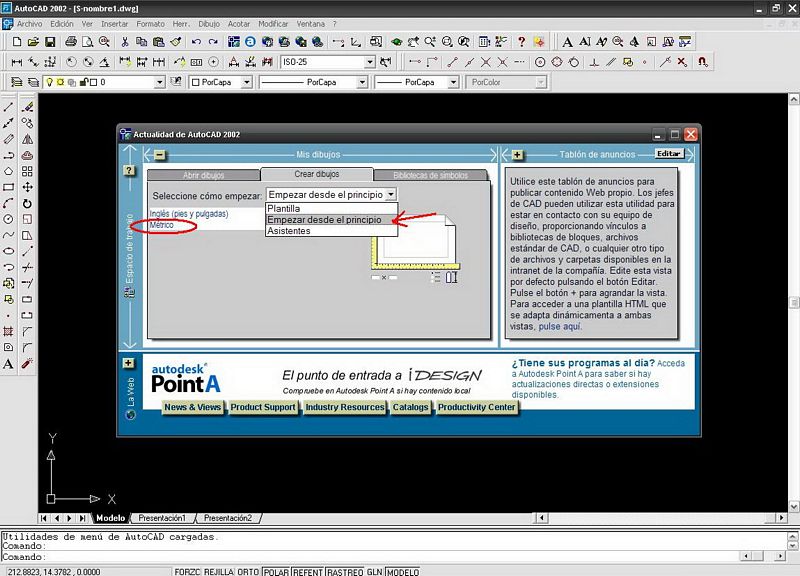
Task: Open the Formato menu
Action: [151, 24]
